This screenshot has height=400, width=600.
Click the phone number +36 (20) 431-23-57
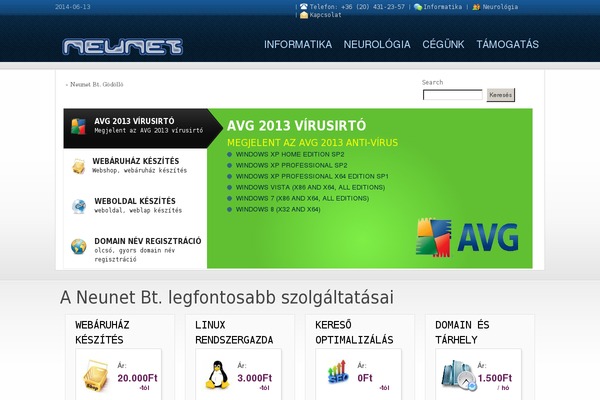373,7
